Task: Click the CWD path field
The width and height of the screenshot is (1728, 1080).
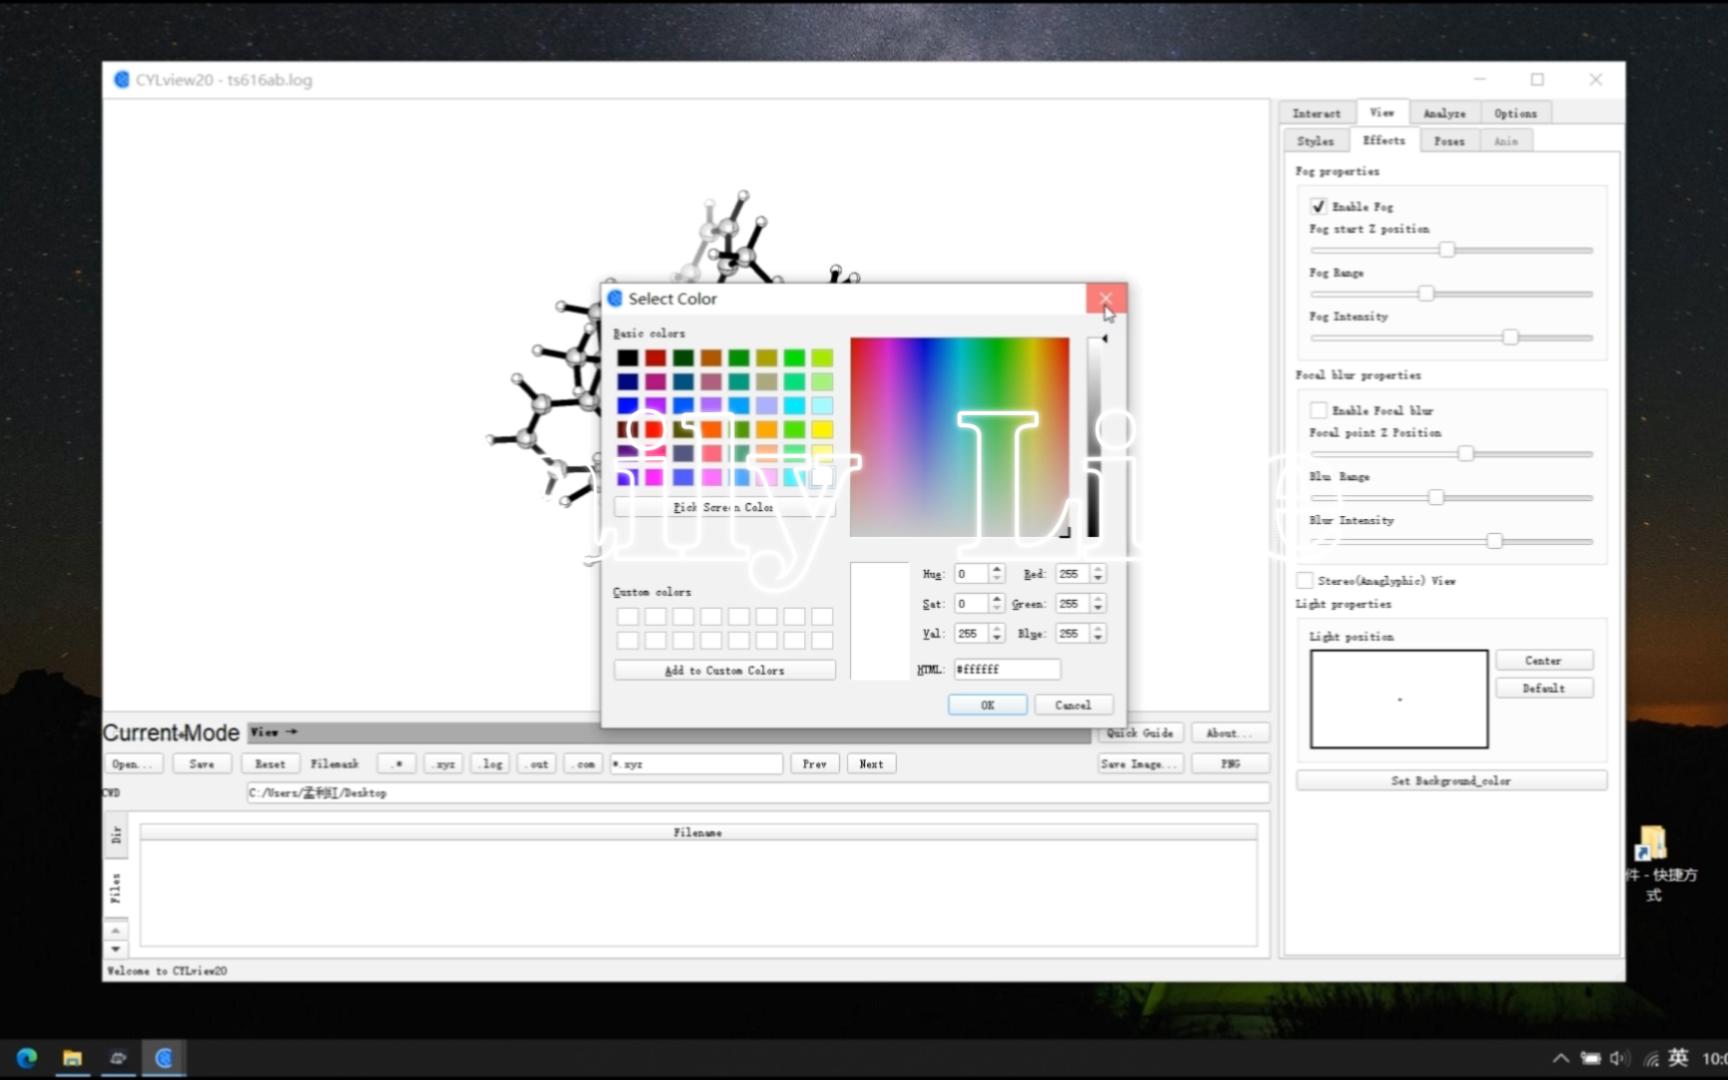Action: click(x=758, y=793)
